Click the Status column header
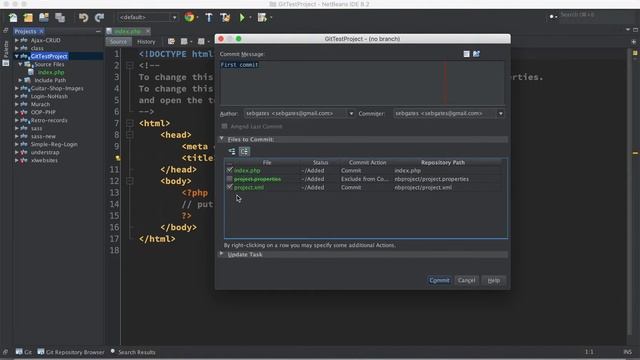Screen dimensions: 640x360 320,162
